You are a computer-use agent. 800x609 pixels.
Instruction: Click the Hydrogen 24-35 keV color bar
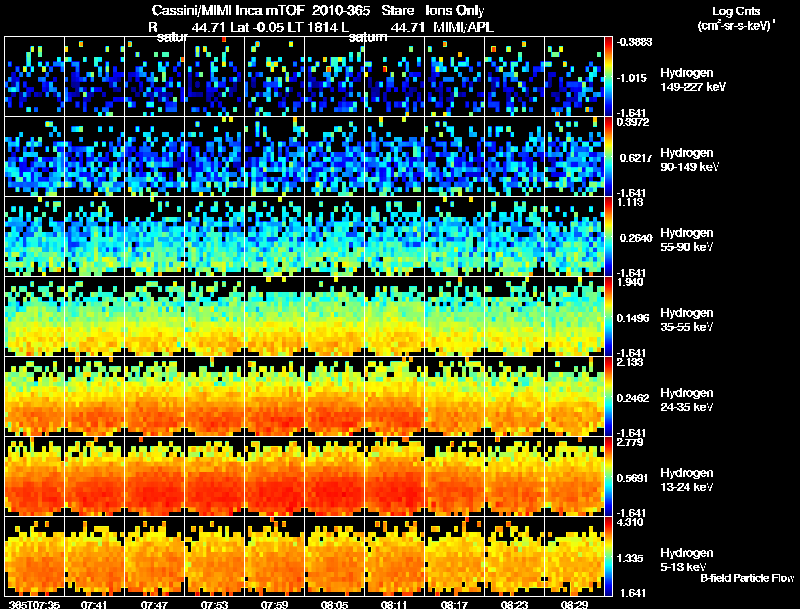[608, 396]
